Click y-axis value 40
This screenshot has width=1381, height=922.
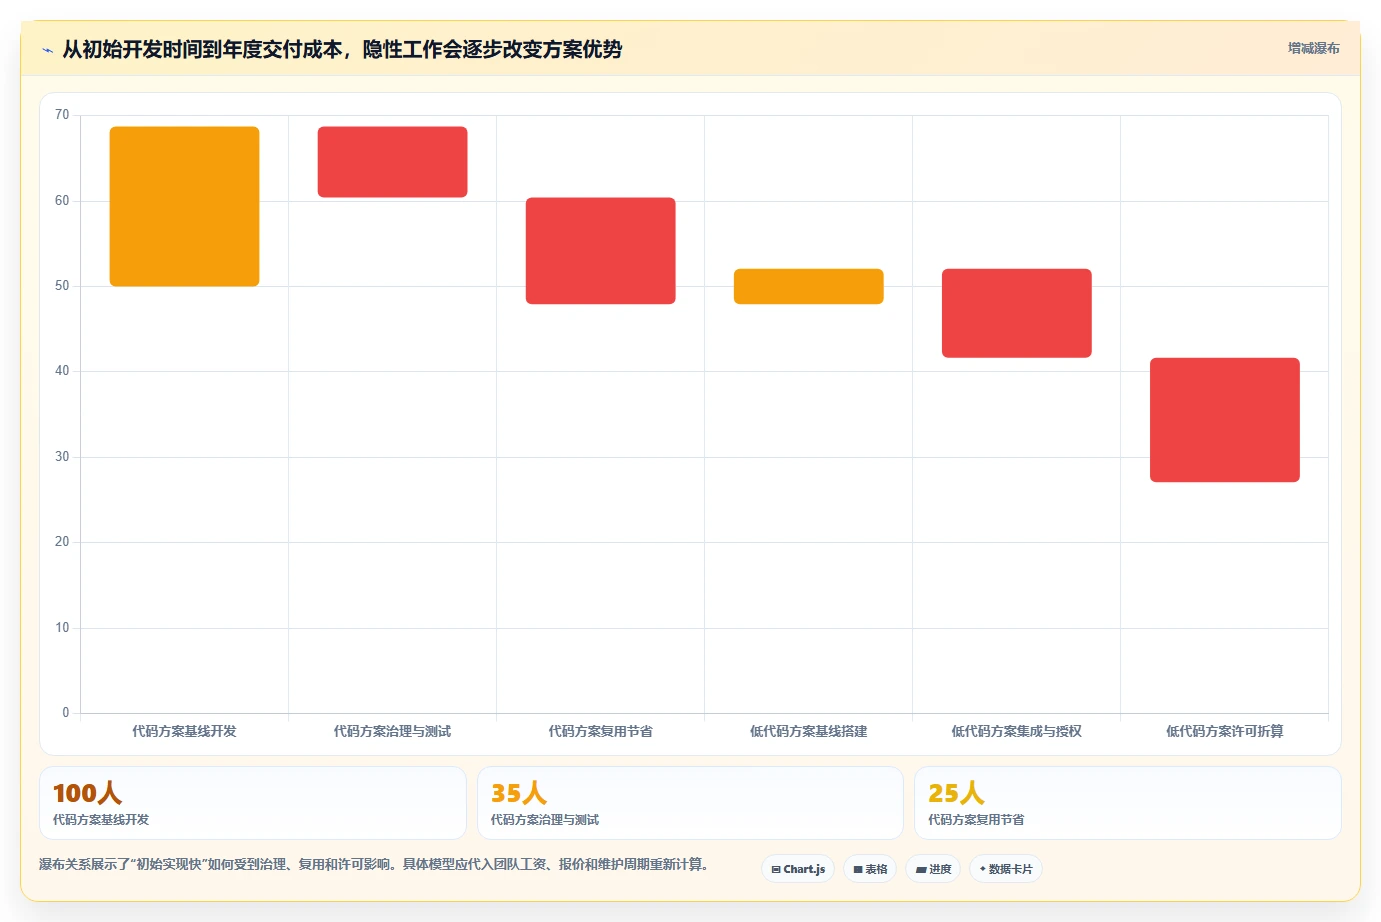62,371
